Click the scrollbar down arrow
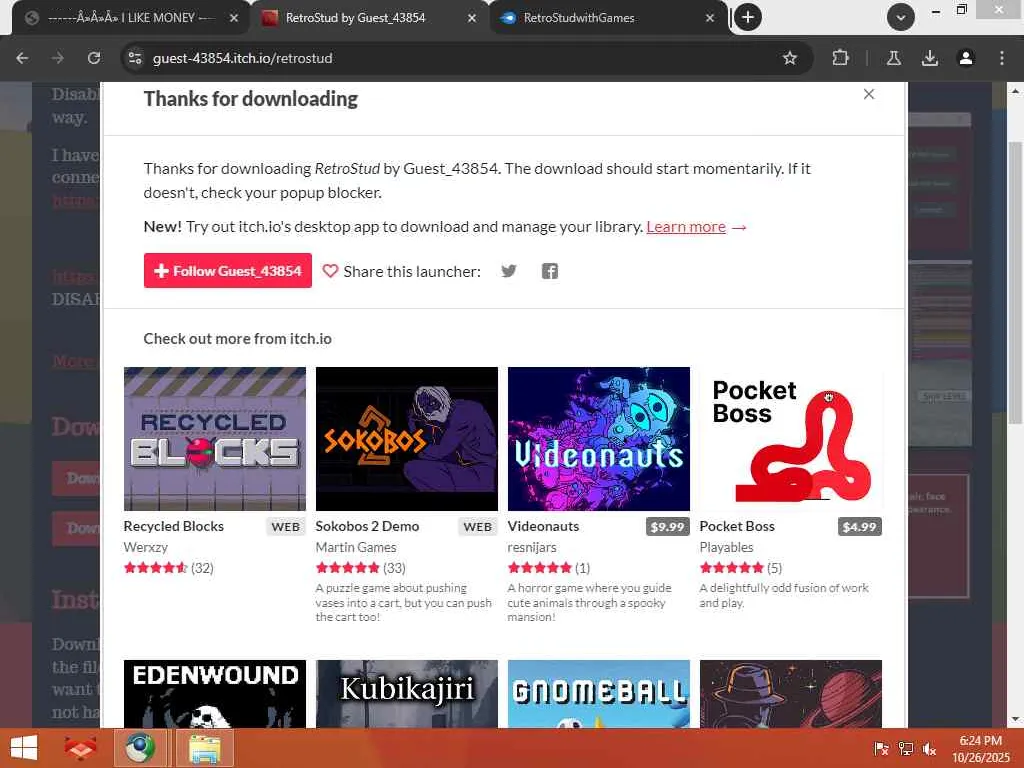The width and height of the screenshot is (1024, 768). 1015,719
